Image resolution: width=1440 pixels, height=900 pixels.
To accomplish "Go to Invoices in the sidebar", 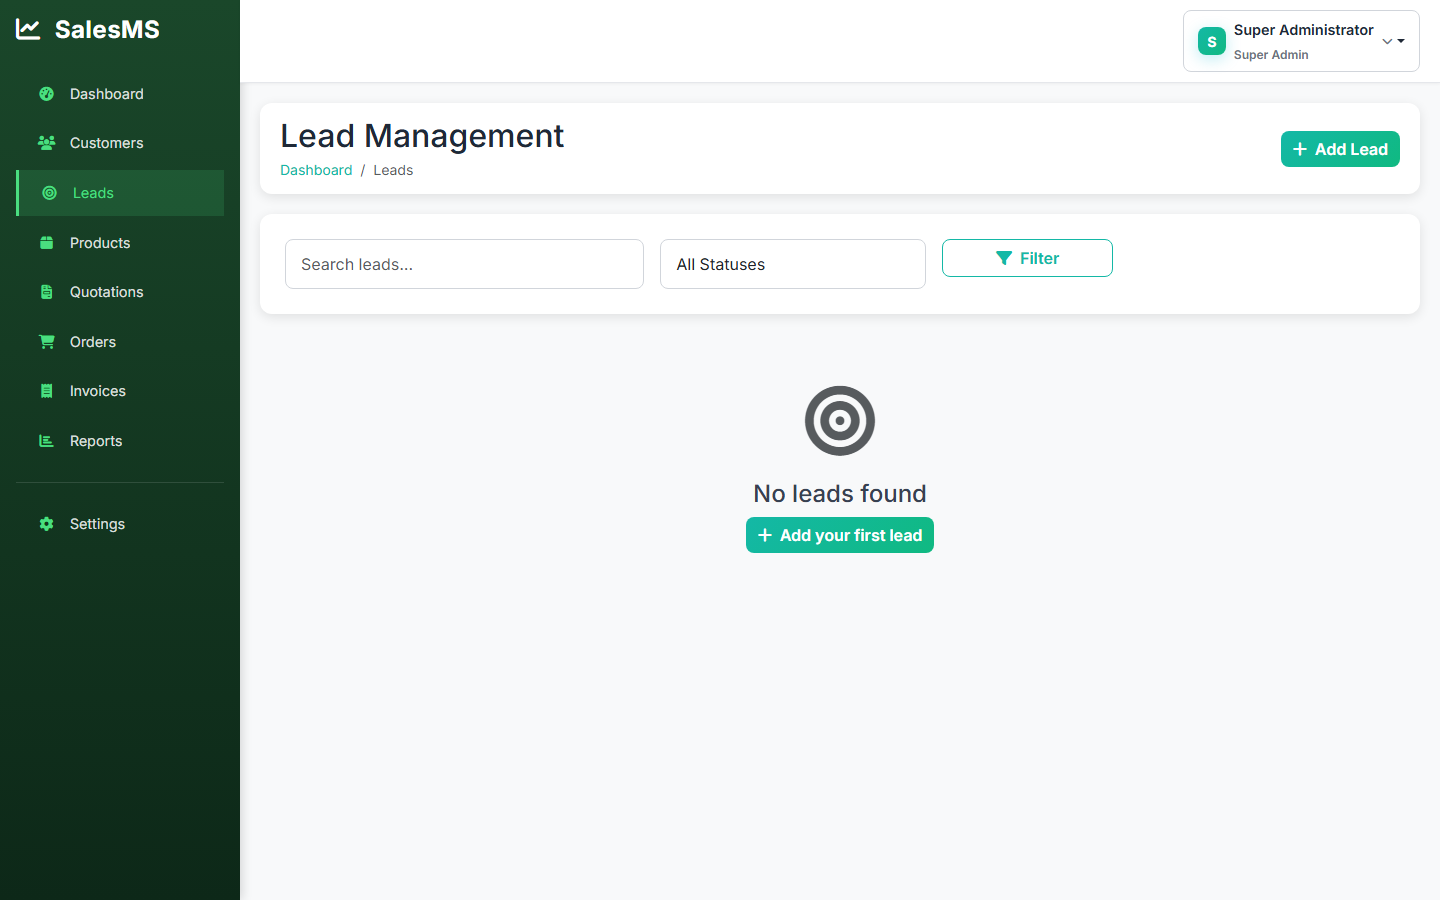I will pyautogui.click(x=120, y=391).
